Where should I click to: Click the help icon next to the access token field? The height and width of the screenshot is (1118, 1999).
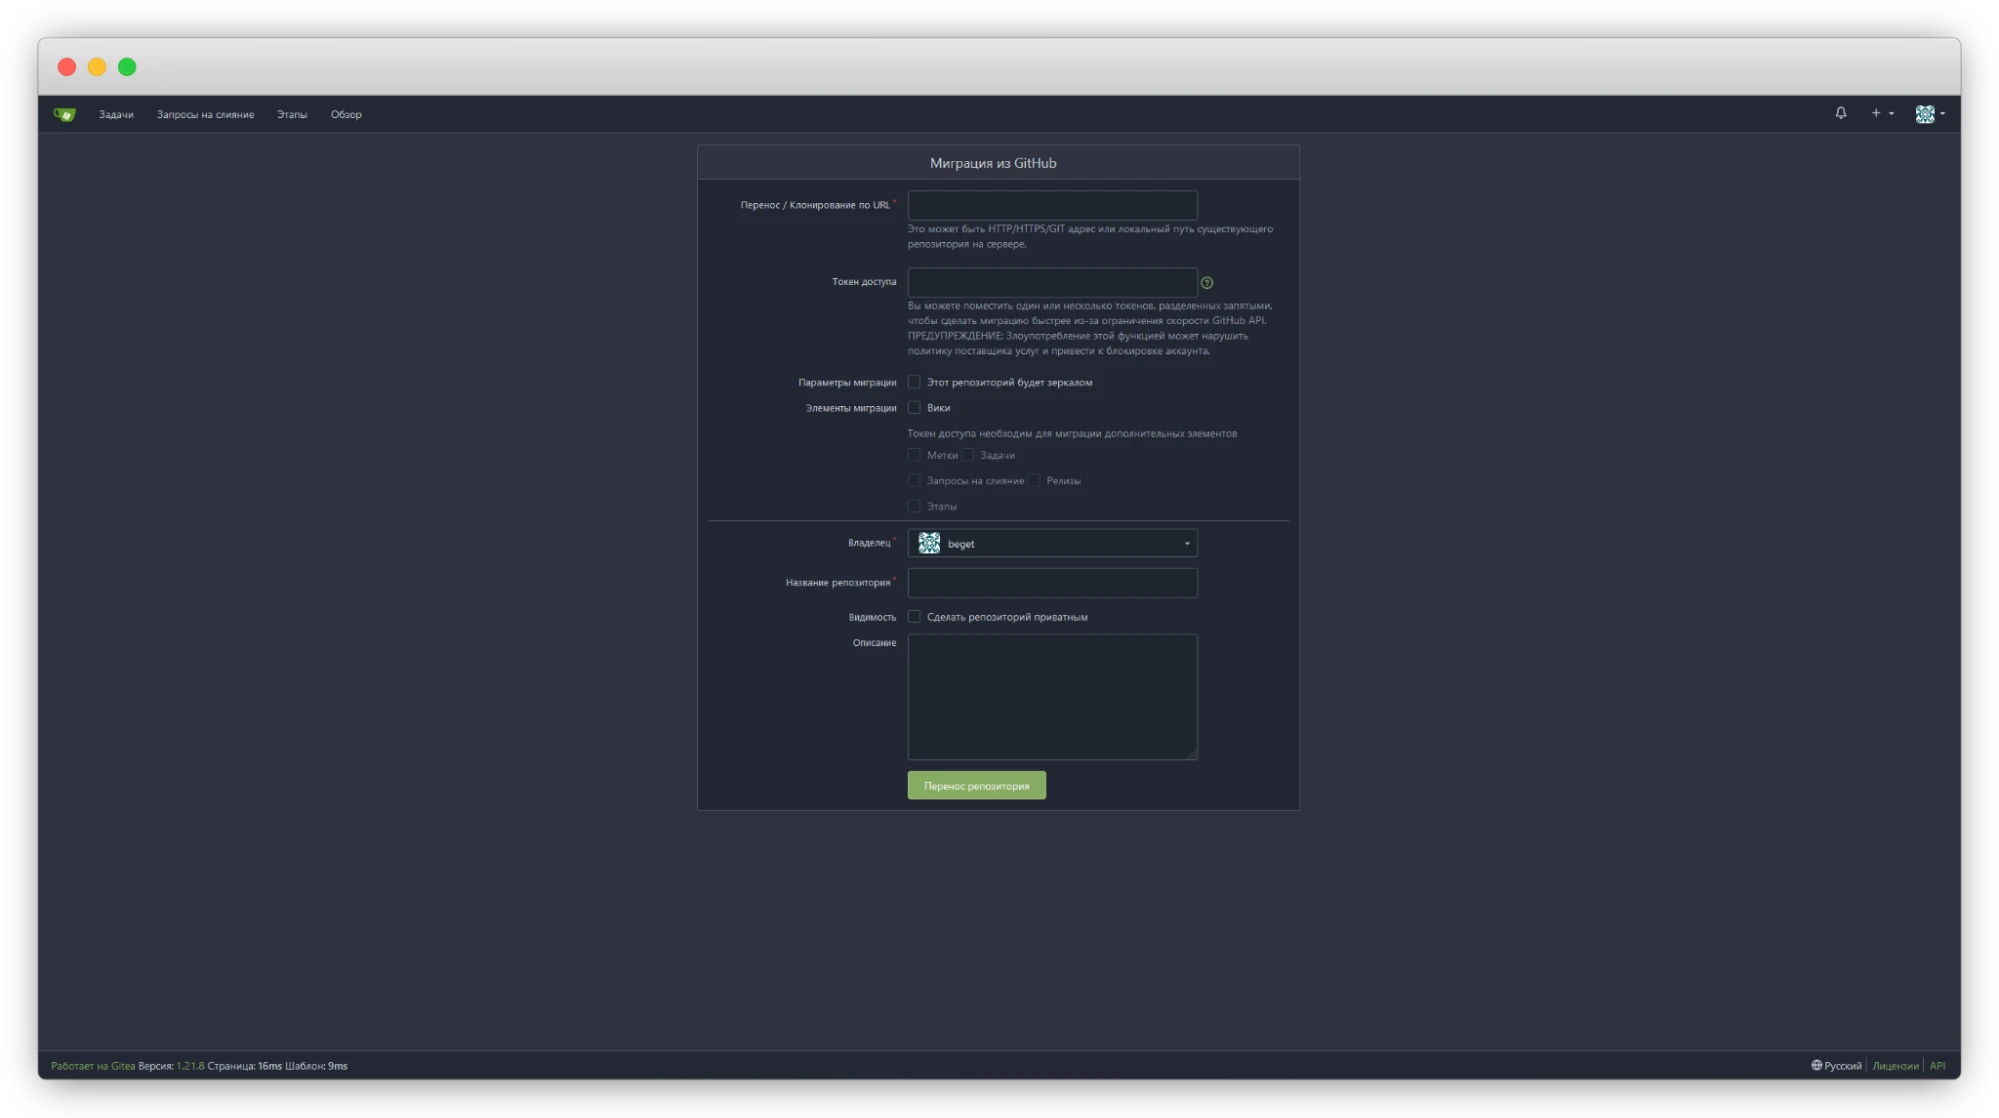pos(1208,283)
